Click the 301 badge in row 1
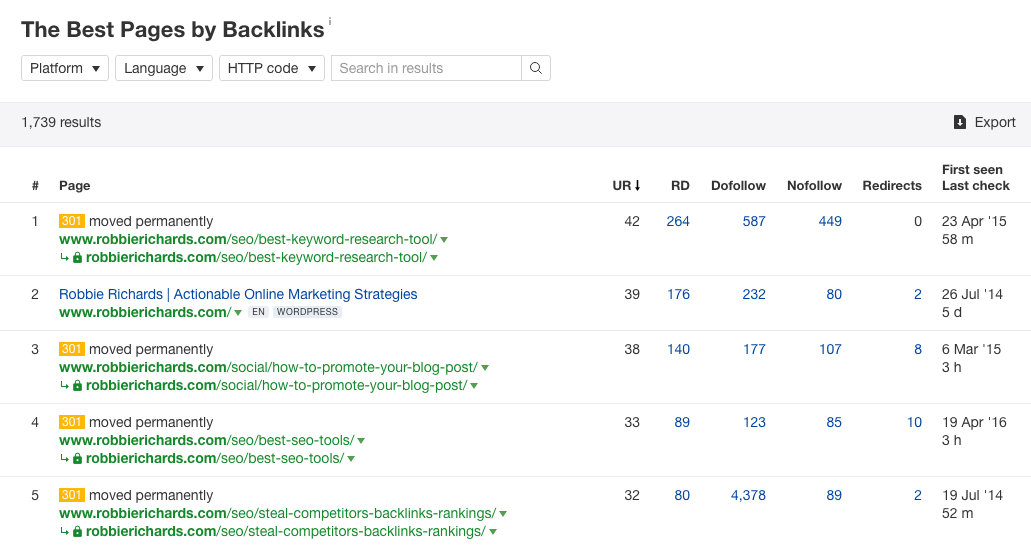1031x548 pixels. (72, 221)
